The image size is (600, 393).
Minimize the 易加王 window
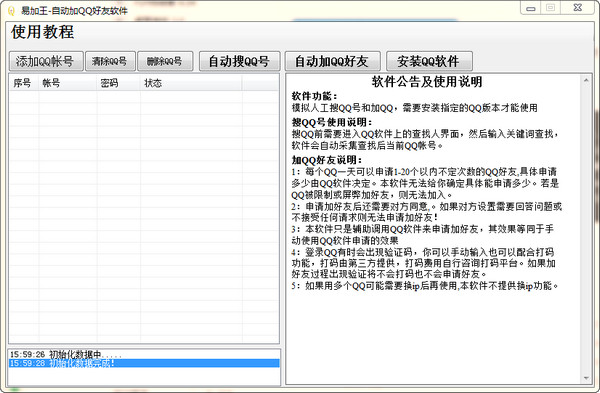click(x=531, y=8)
